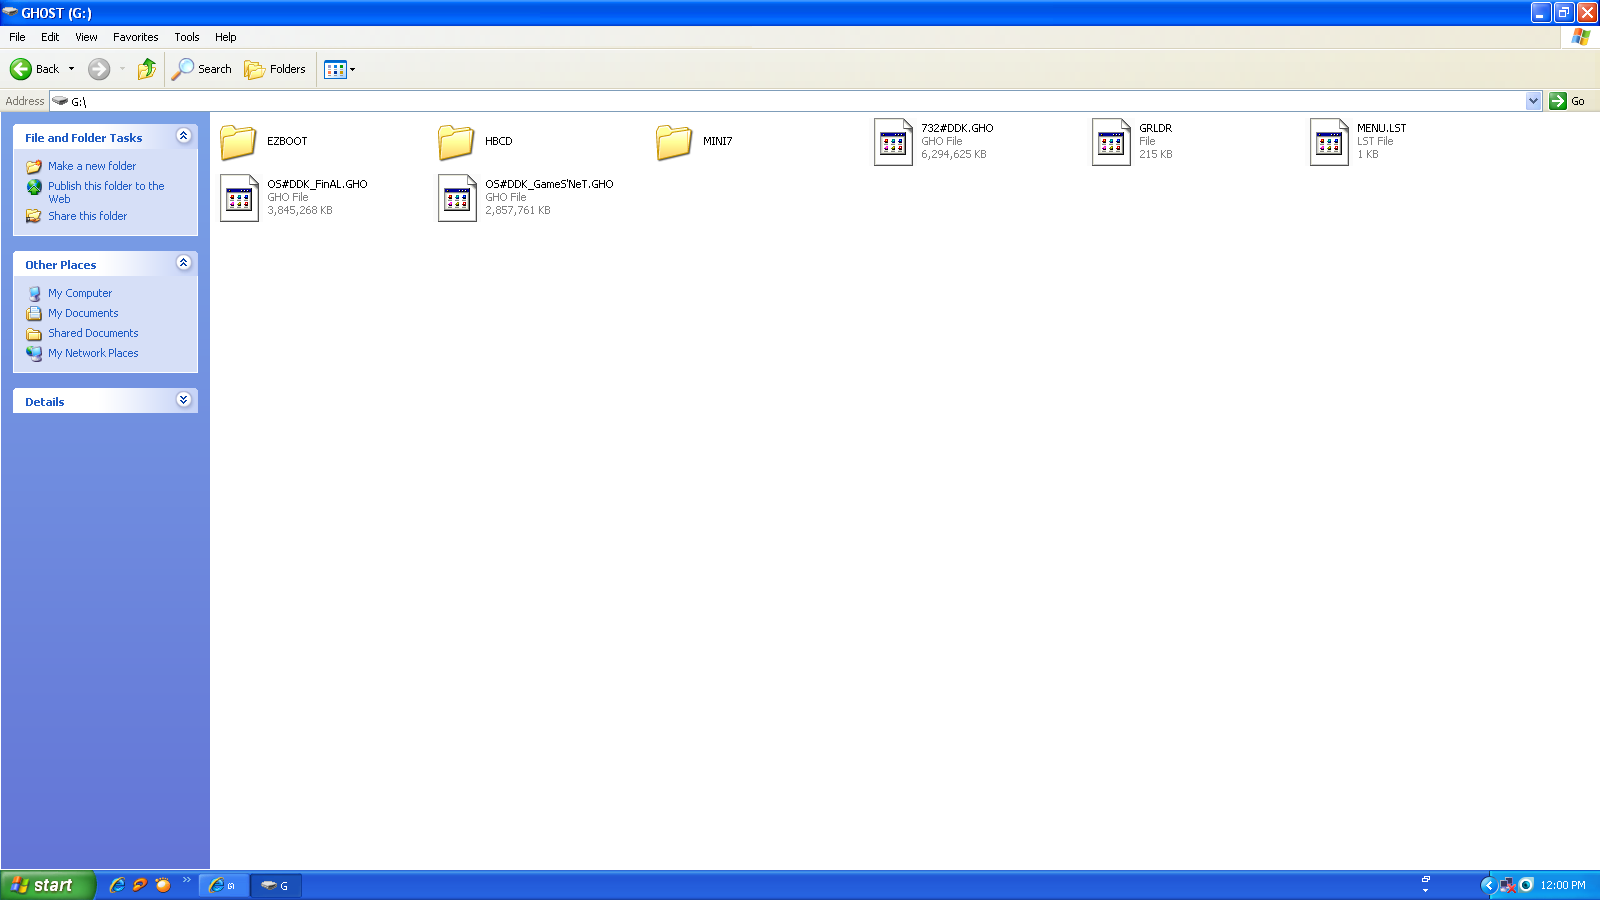1600x900 pixels.
Task: Open the Views dropdown button
Action: coord(340,69)
